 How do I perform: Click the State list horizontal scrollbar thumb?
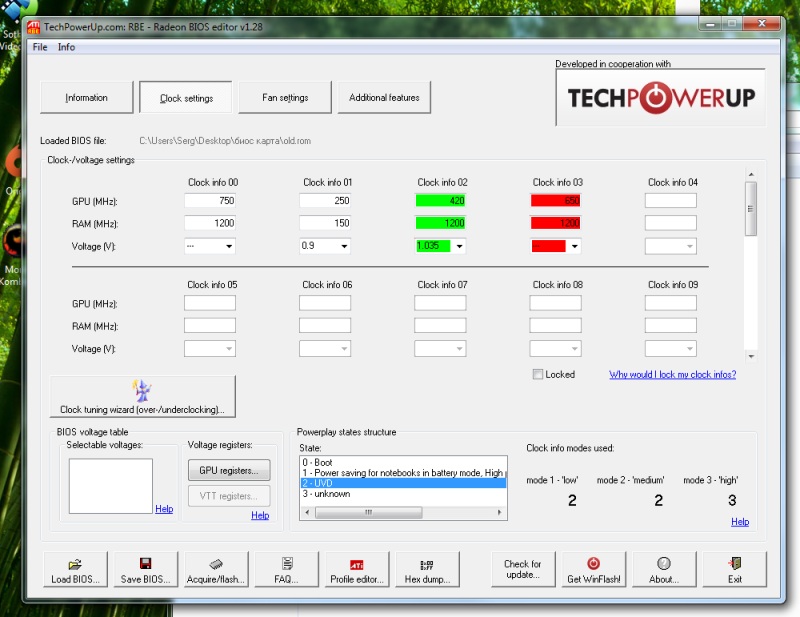[368, 512]
